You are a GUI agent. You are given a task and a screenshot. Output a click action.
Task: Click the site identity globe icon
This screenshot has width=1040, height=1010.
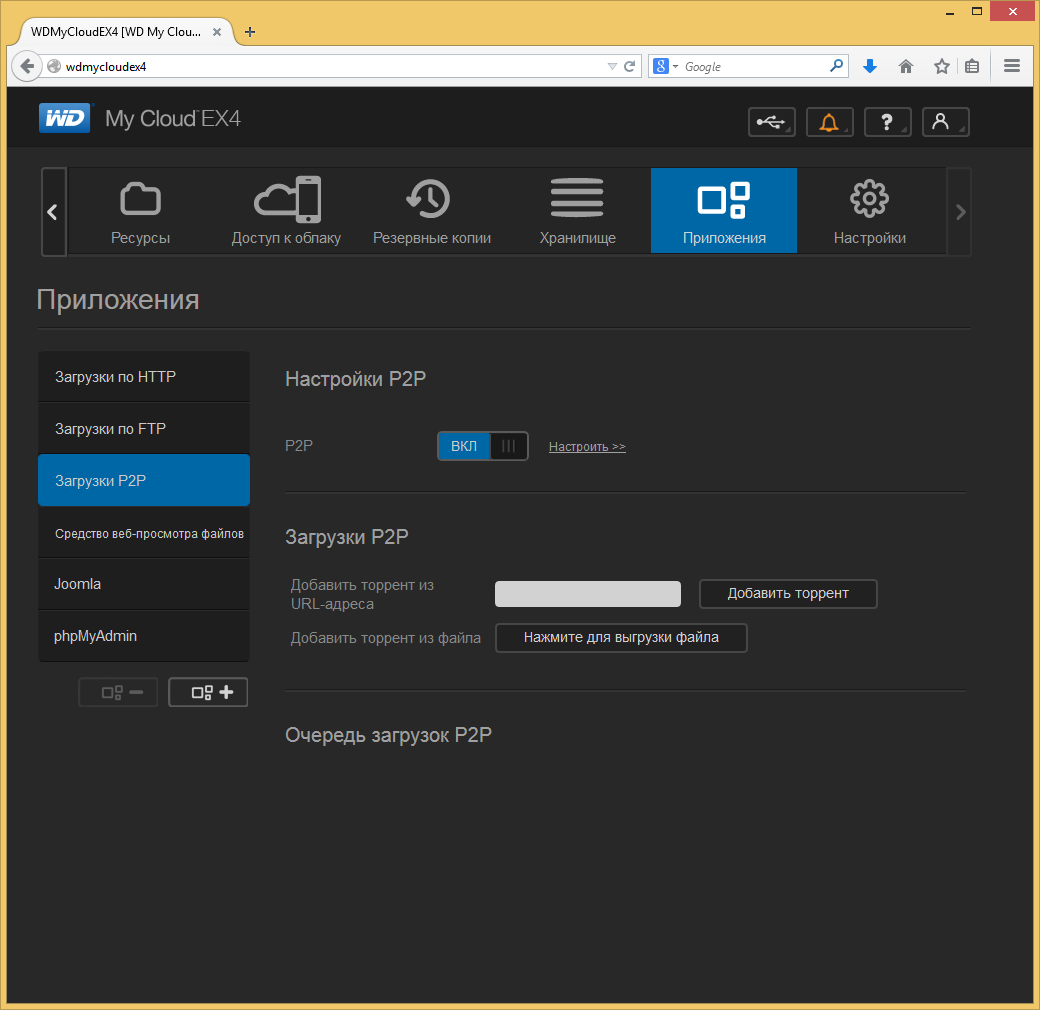point(54,66)
